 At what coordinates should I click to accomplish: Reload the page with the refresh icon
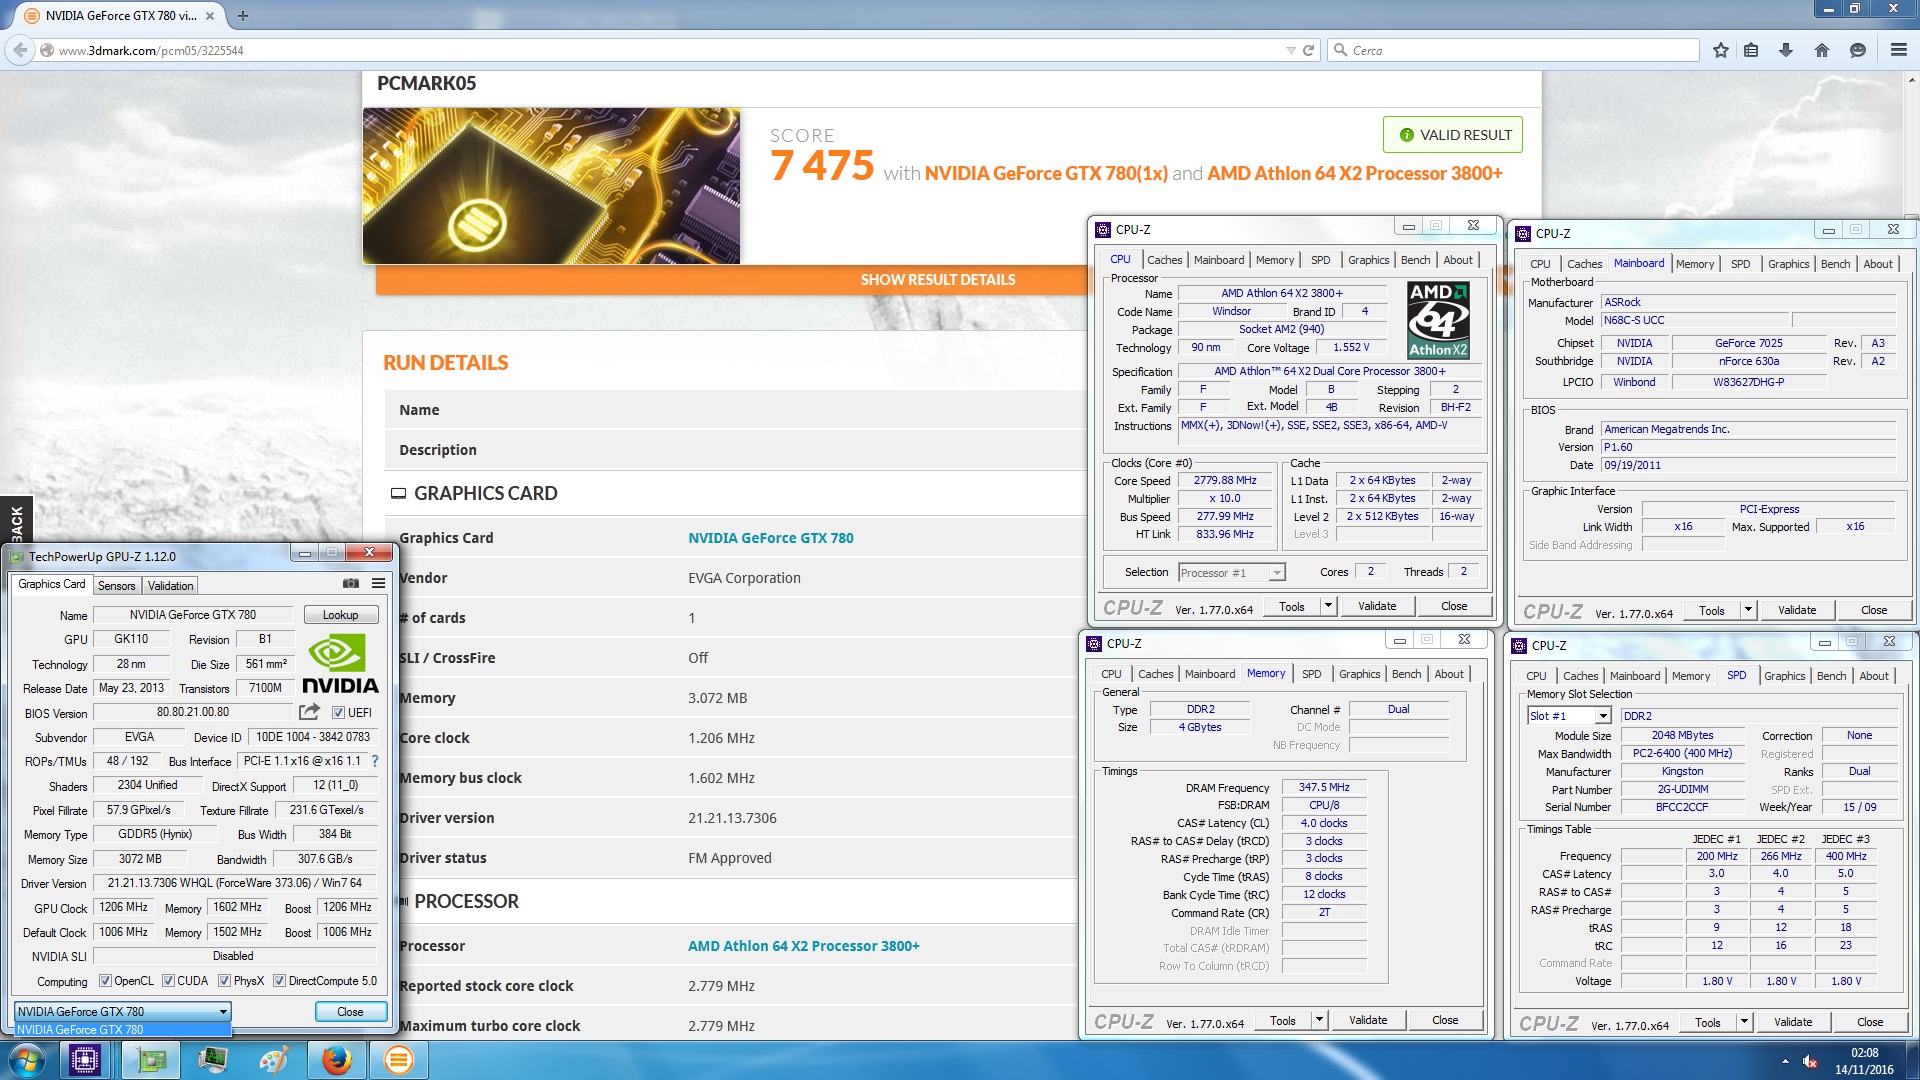(1307, 50)
